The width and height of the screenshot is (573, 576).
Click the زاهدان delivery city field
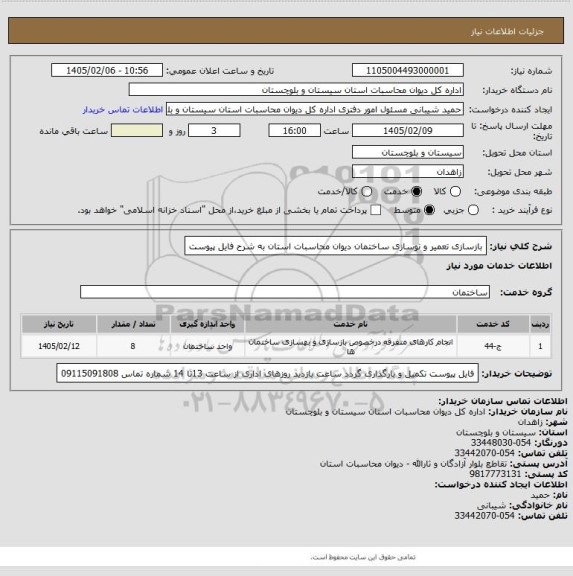[408, 172]
